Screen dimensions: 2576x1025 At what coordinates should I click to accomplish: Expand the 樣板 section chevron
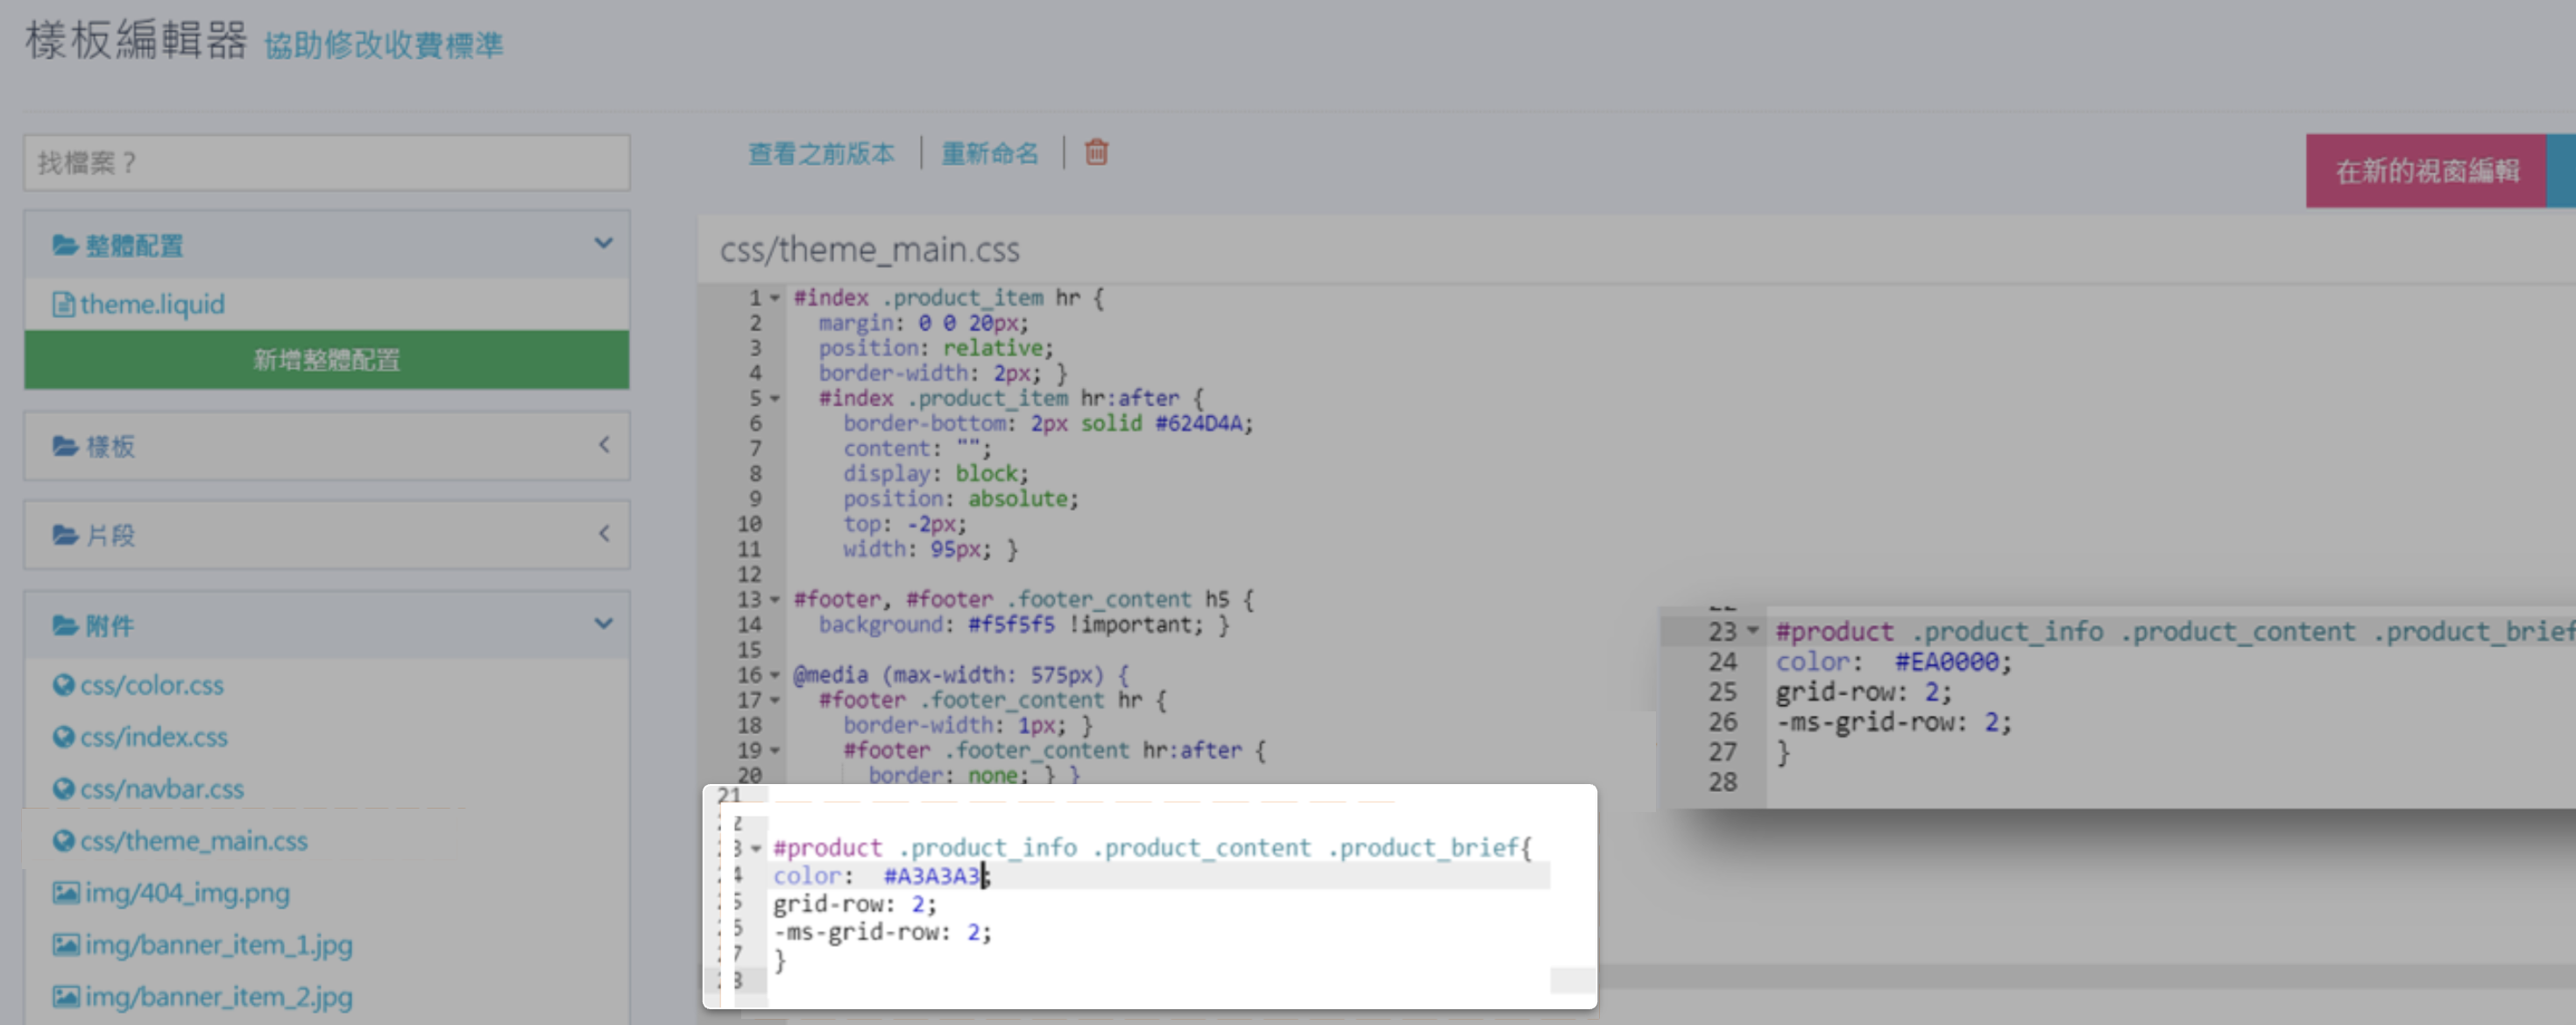coord(604,445)
